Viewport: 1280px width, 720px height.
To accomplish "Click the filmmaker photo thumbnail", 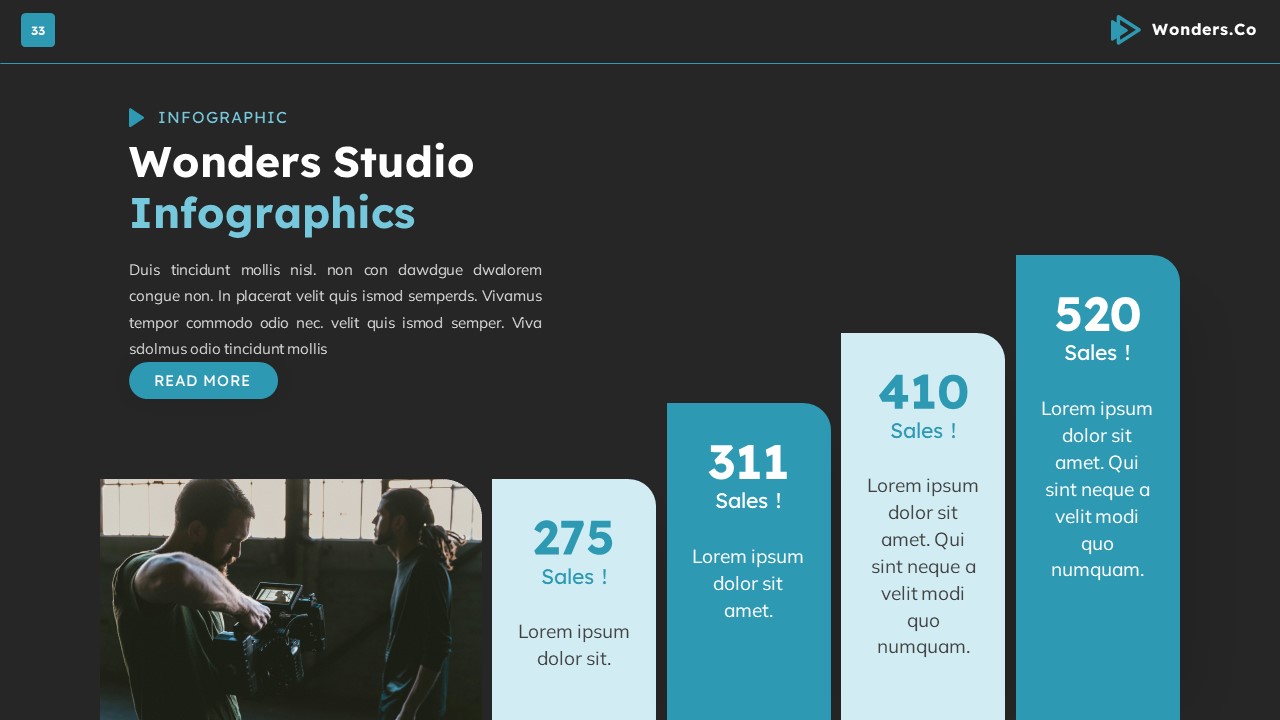I will pyautogui.click(x=290, y=600).
